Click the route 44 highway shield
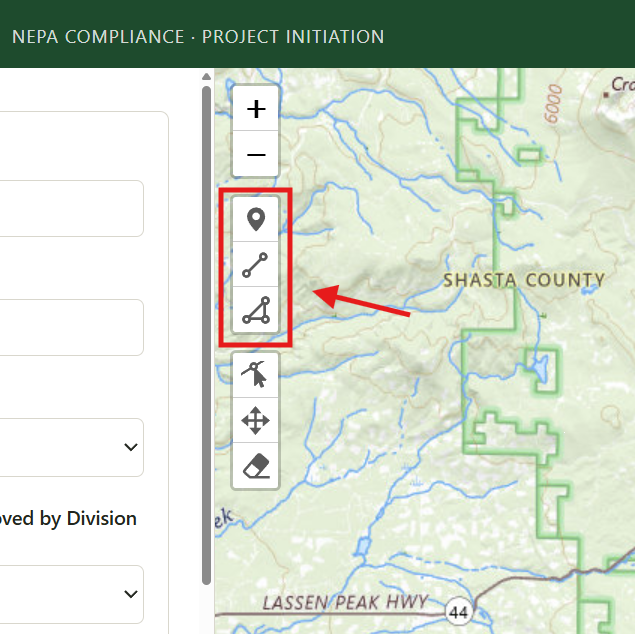Screen dimensions: 635x634 pyautogui.click(x=459, y=612)
